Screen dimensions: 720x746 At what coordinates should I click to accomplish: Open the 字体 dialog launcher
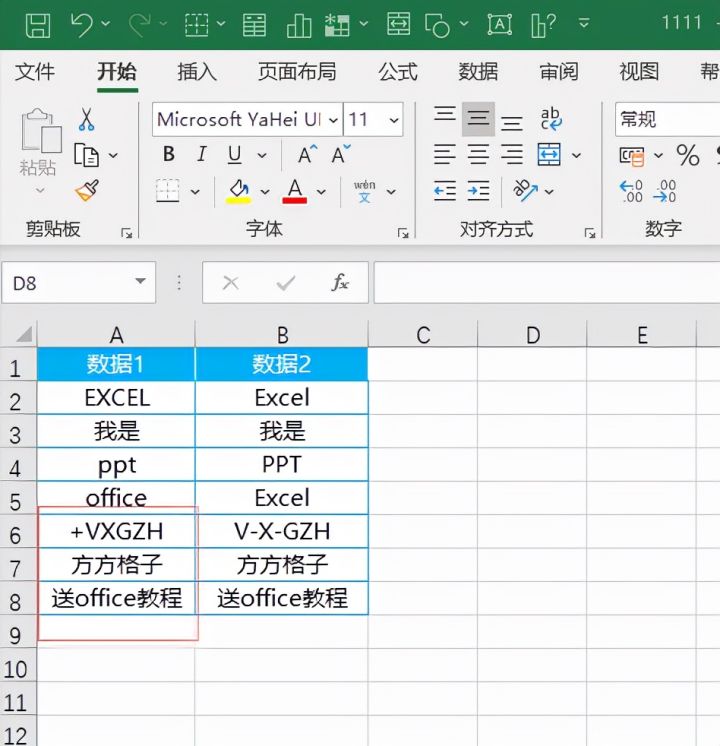[x=403, y=233]
